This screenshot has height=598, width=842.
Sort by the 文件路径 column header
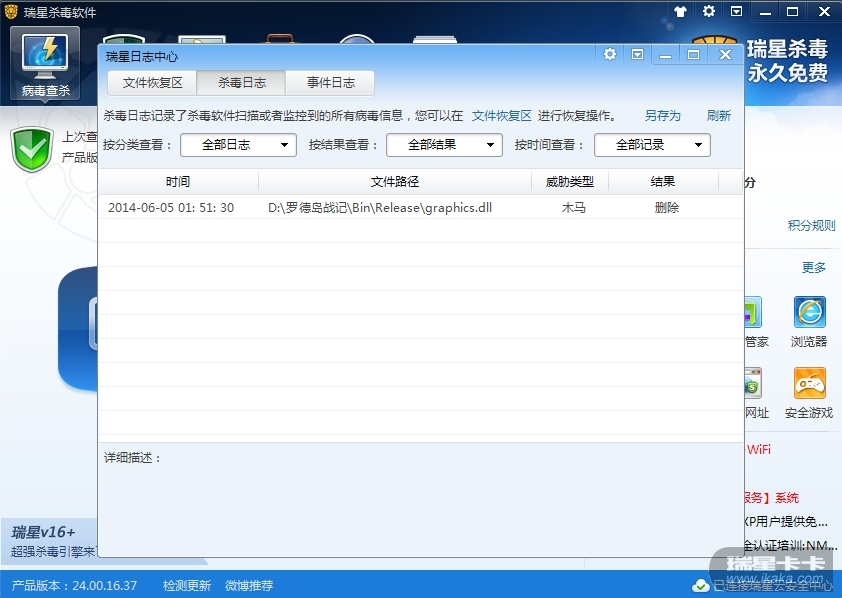pyautogui.click(x=395, y=182)
